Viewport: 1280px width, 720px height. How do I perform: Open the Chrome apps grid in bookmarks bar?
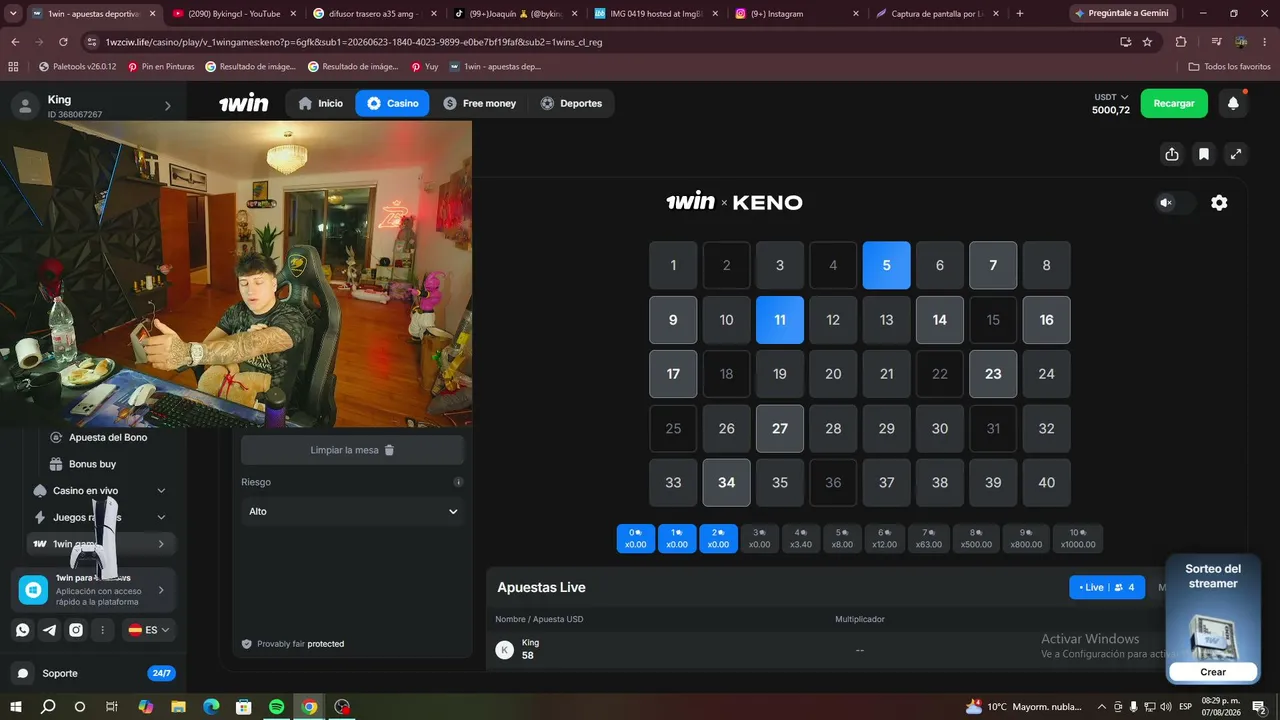point(13,67)
